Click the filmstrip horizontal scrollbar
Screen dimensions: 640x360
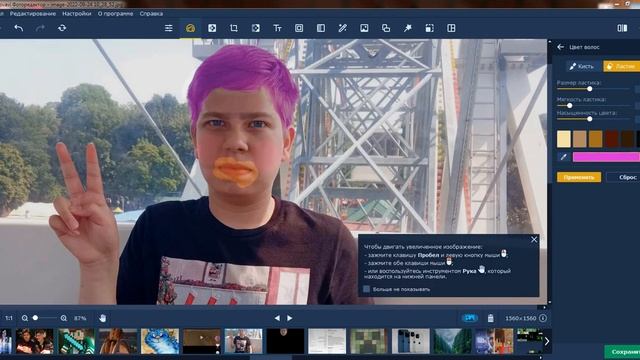[x=271, y=358]
